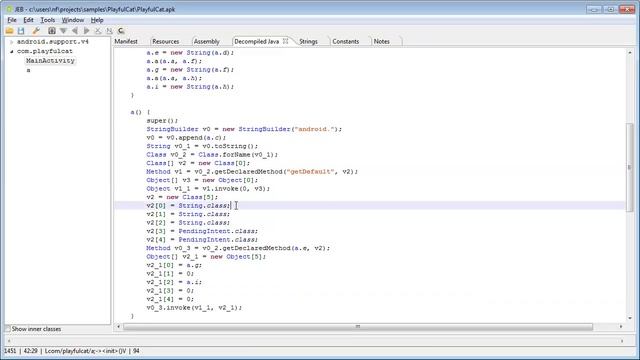640x360 pixels.
Task: Click line 'a.i = new String(a.h);'
Action: [190, 87]
